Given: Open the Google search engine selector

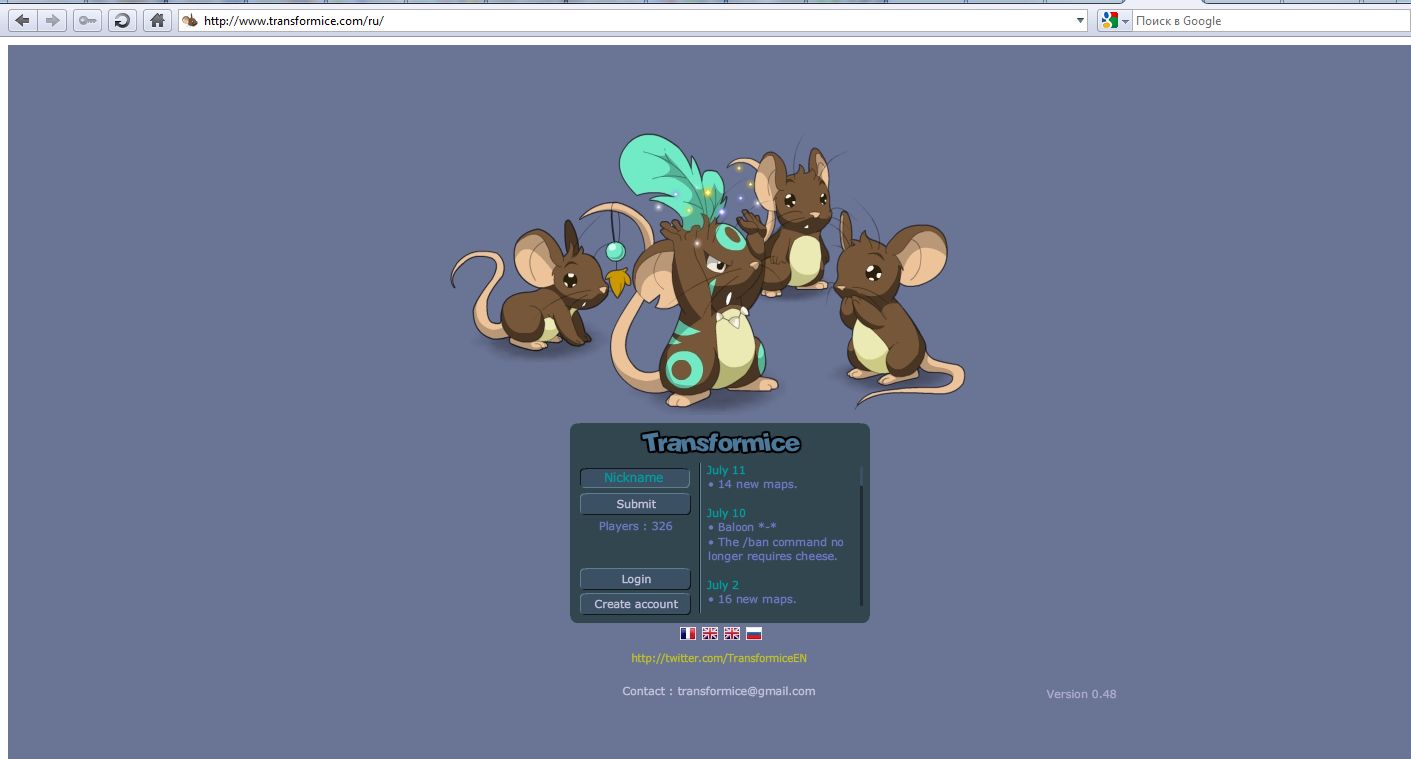Looking at the screenshot, I should [1114, 20].
